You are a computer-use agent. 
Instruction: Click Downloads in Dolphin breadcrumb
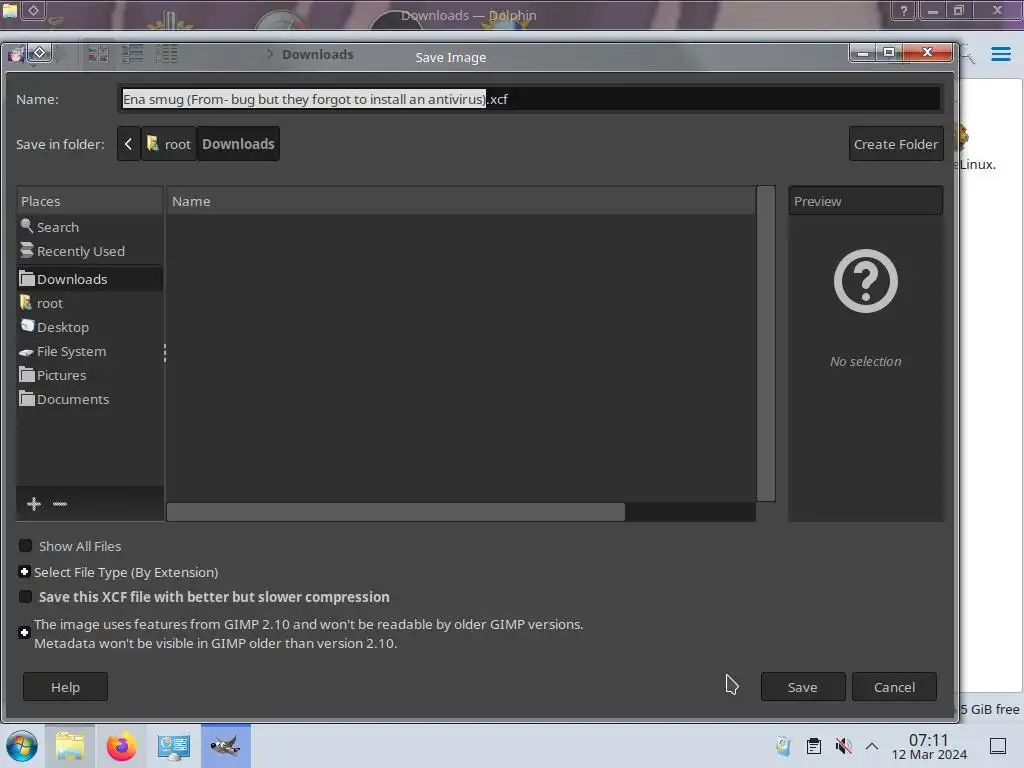click(317, 54)
